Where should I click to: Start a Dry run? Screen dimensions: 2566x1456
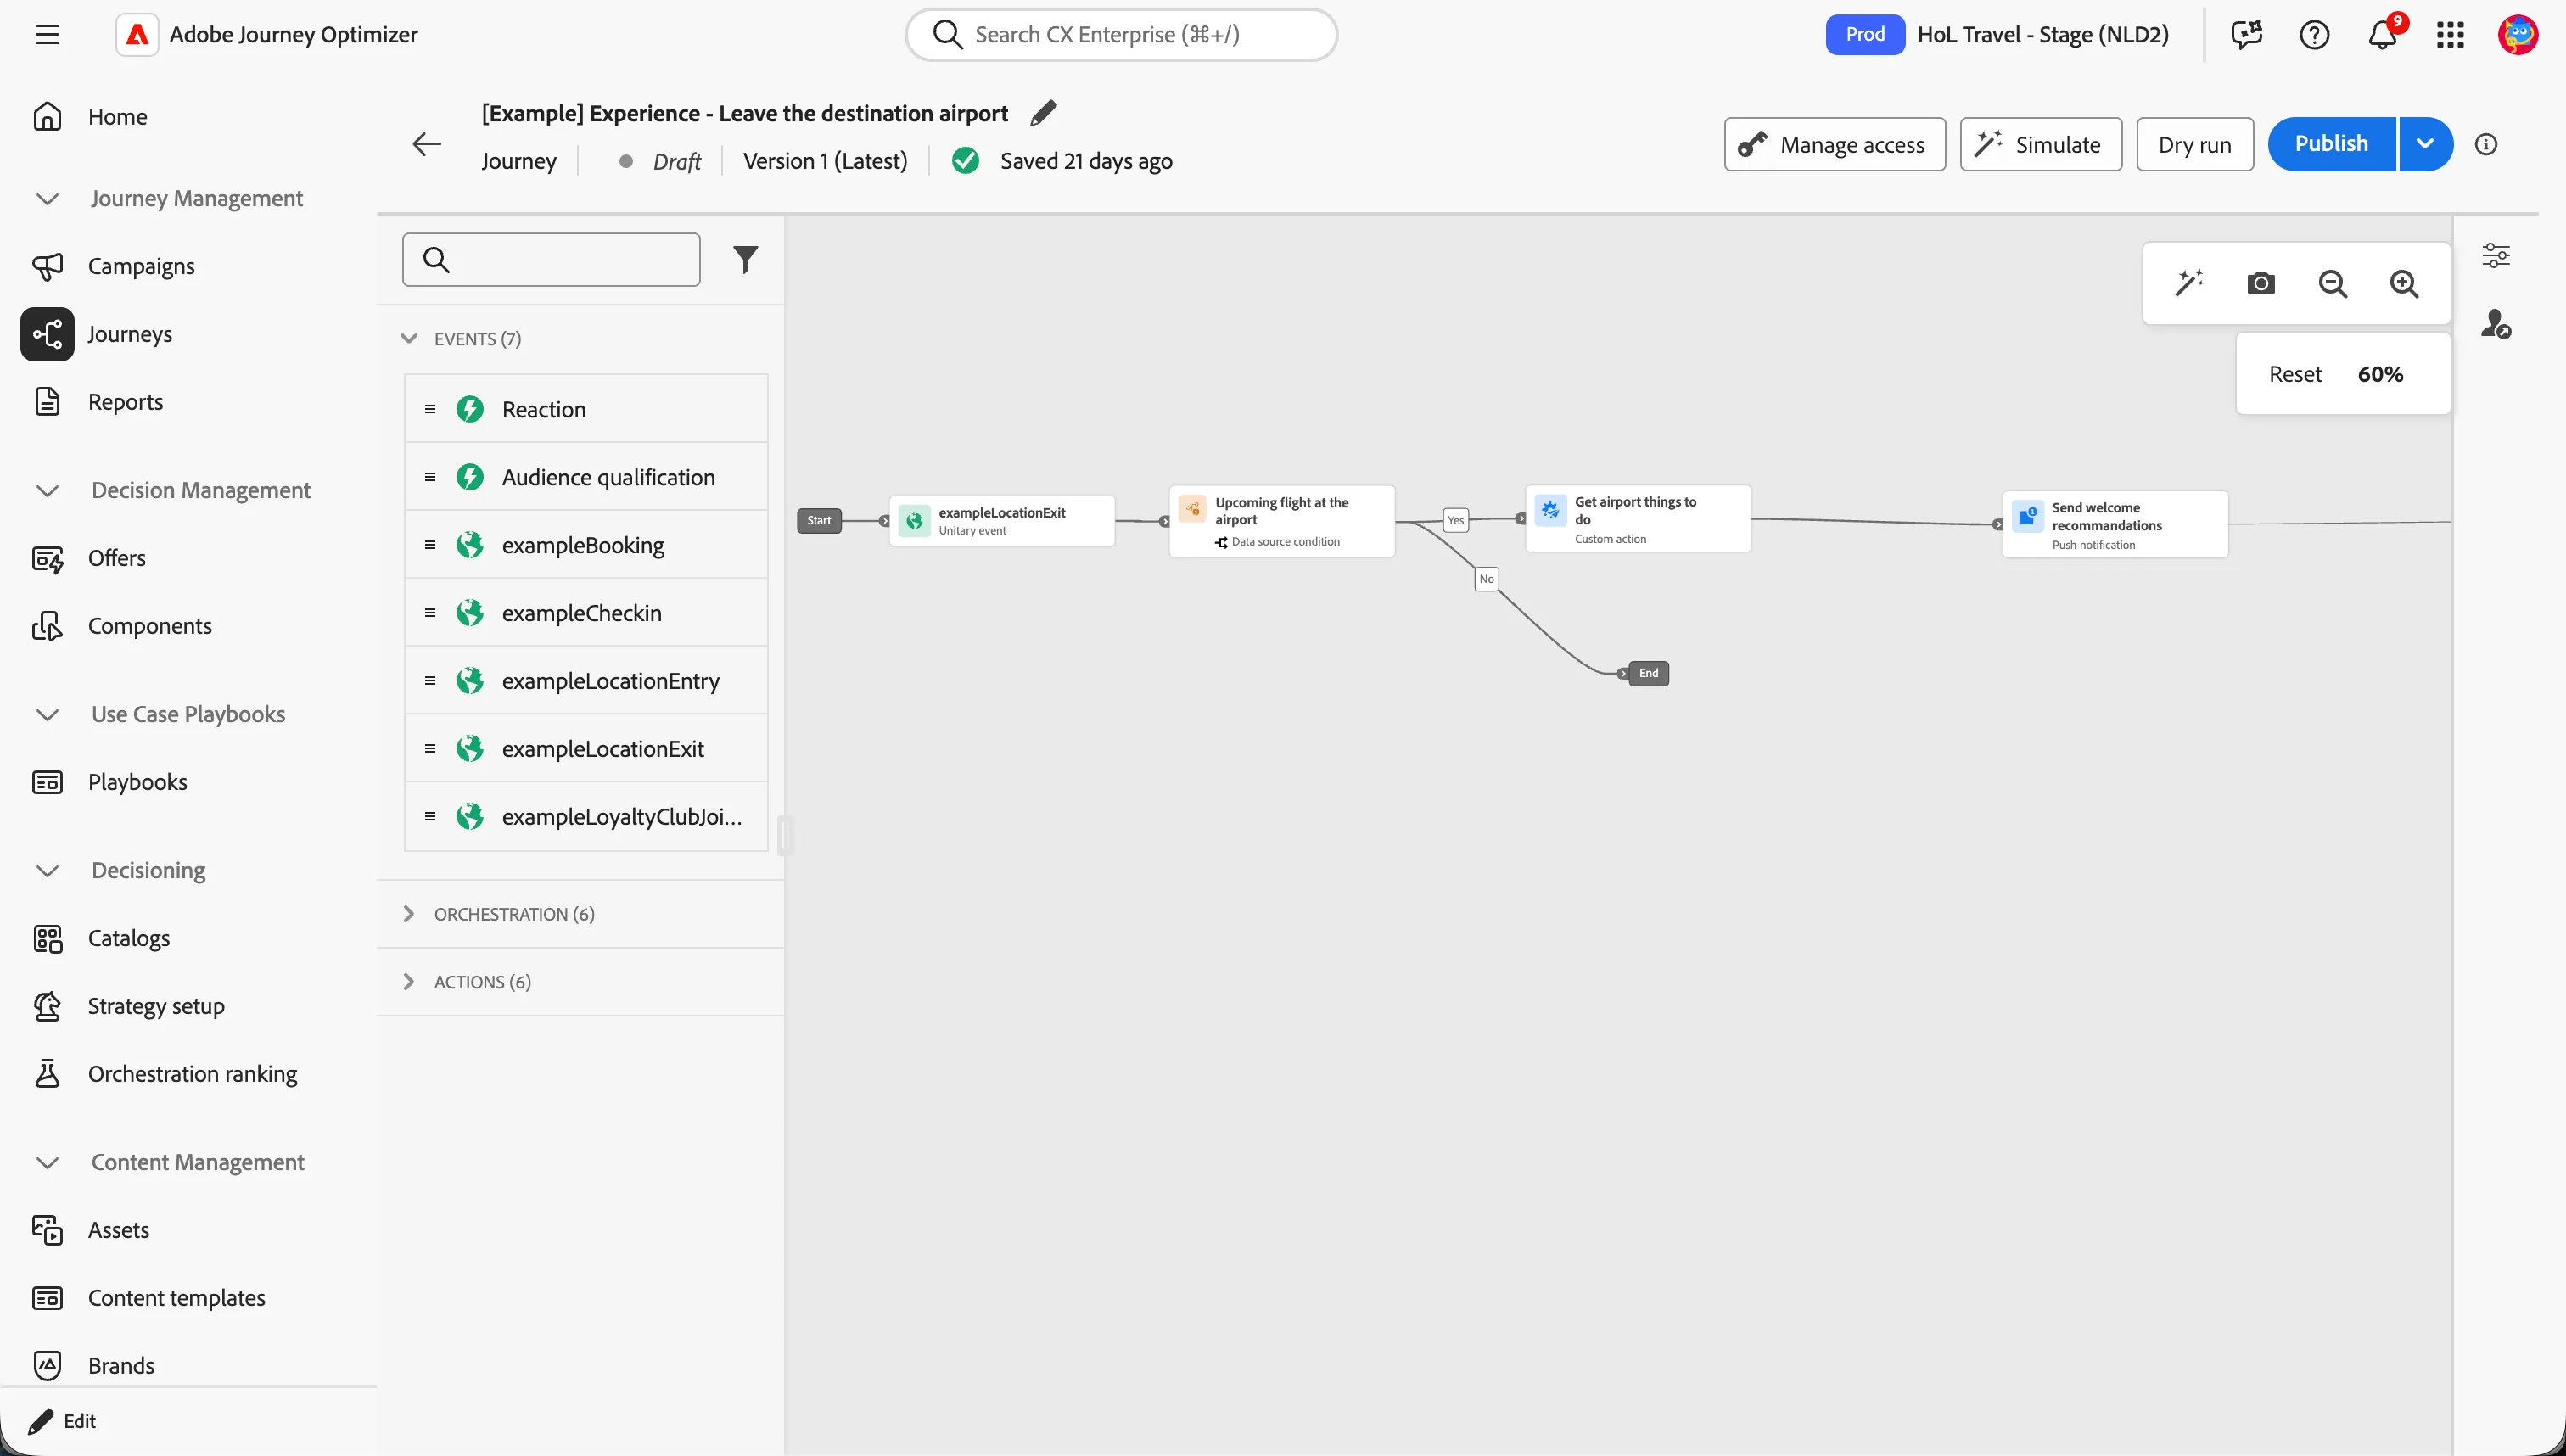pos(2194,144)
